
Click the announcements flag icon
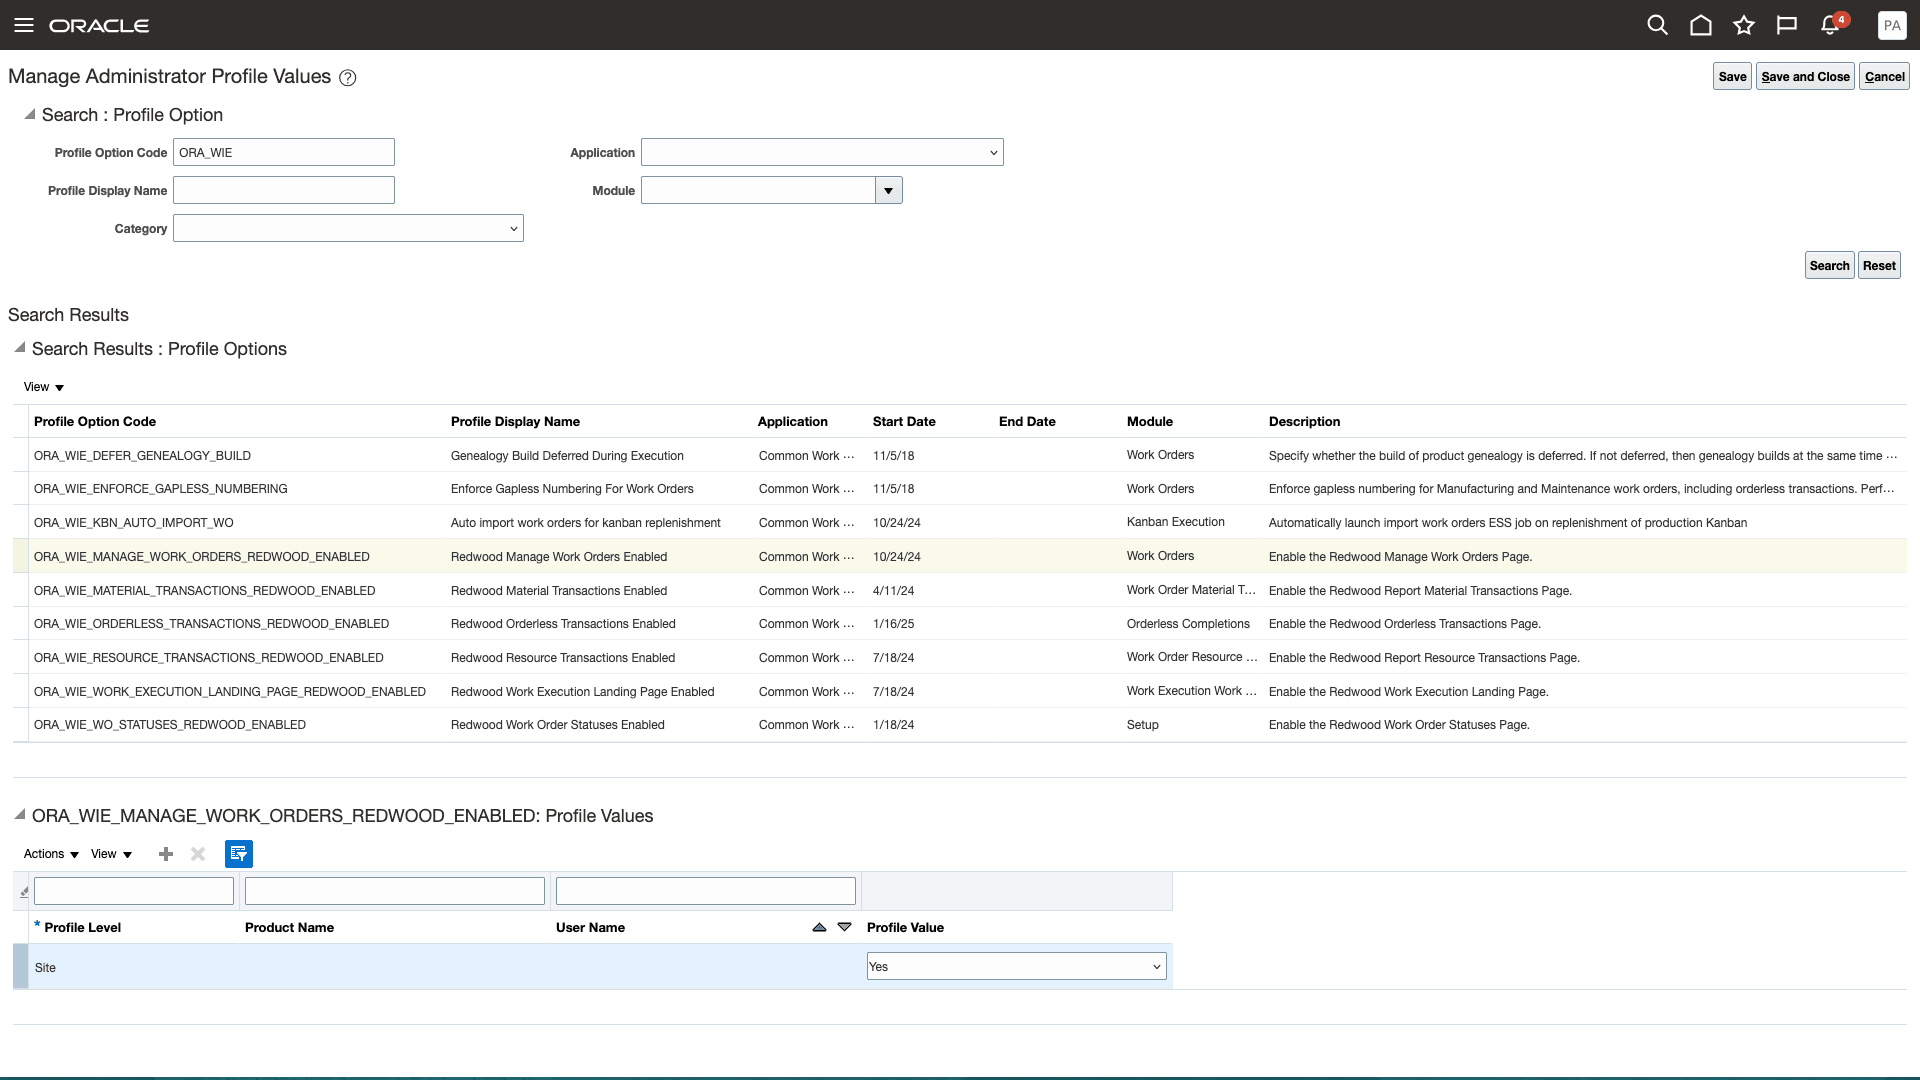1789,25
